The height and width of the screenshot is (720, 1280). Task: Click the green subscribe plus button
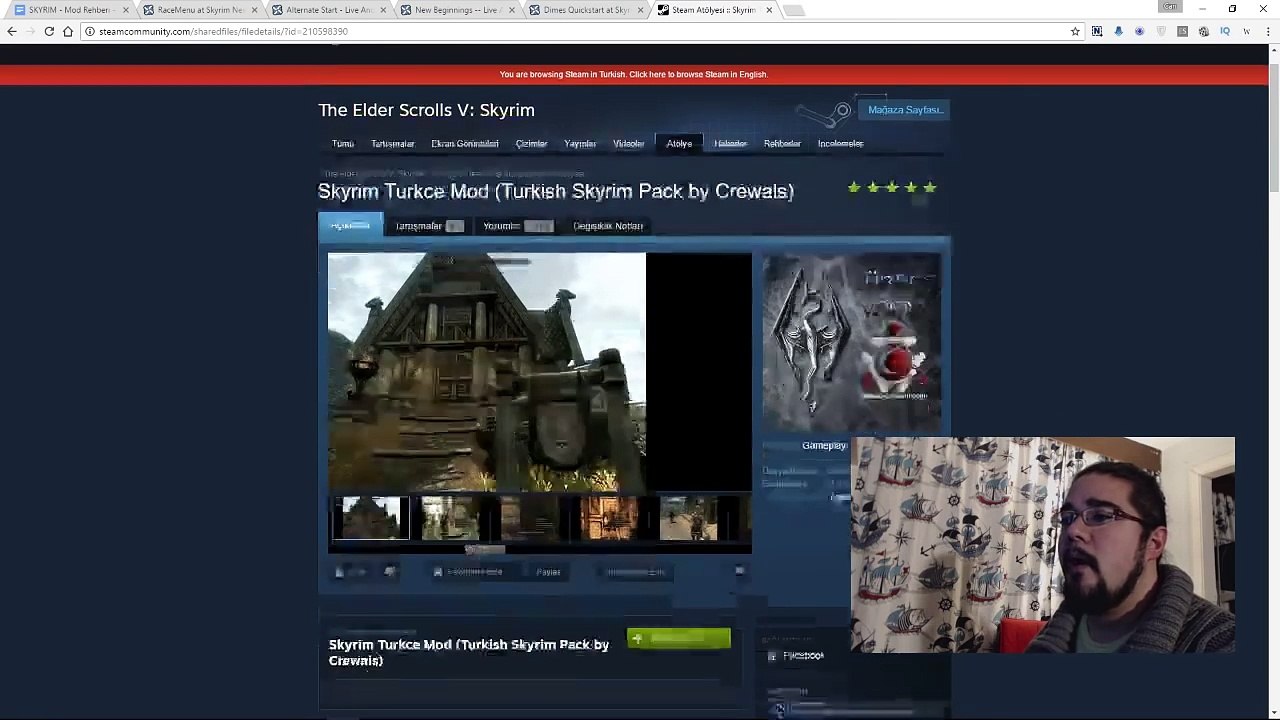coord(679,639)
